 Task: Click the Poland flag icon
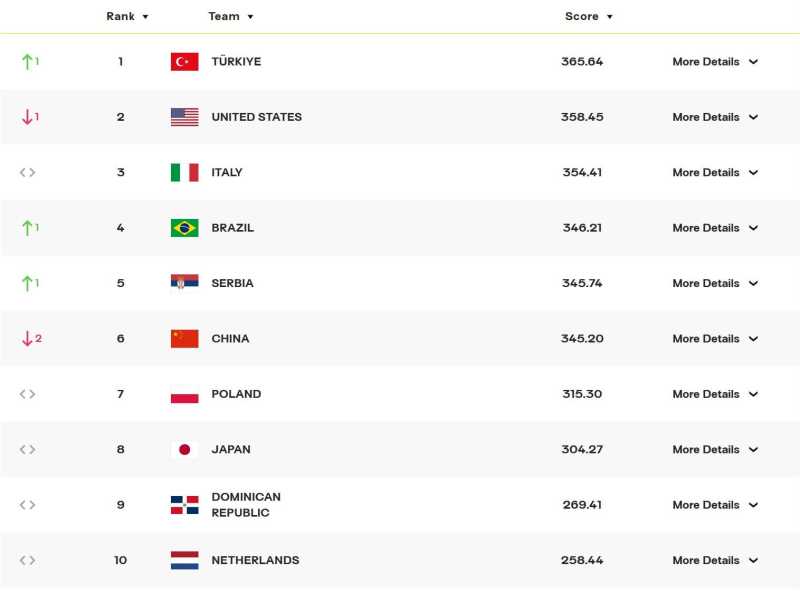184,394
